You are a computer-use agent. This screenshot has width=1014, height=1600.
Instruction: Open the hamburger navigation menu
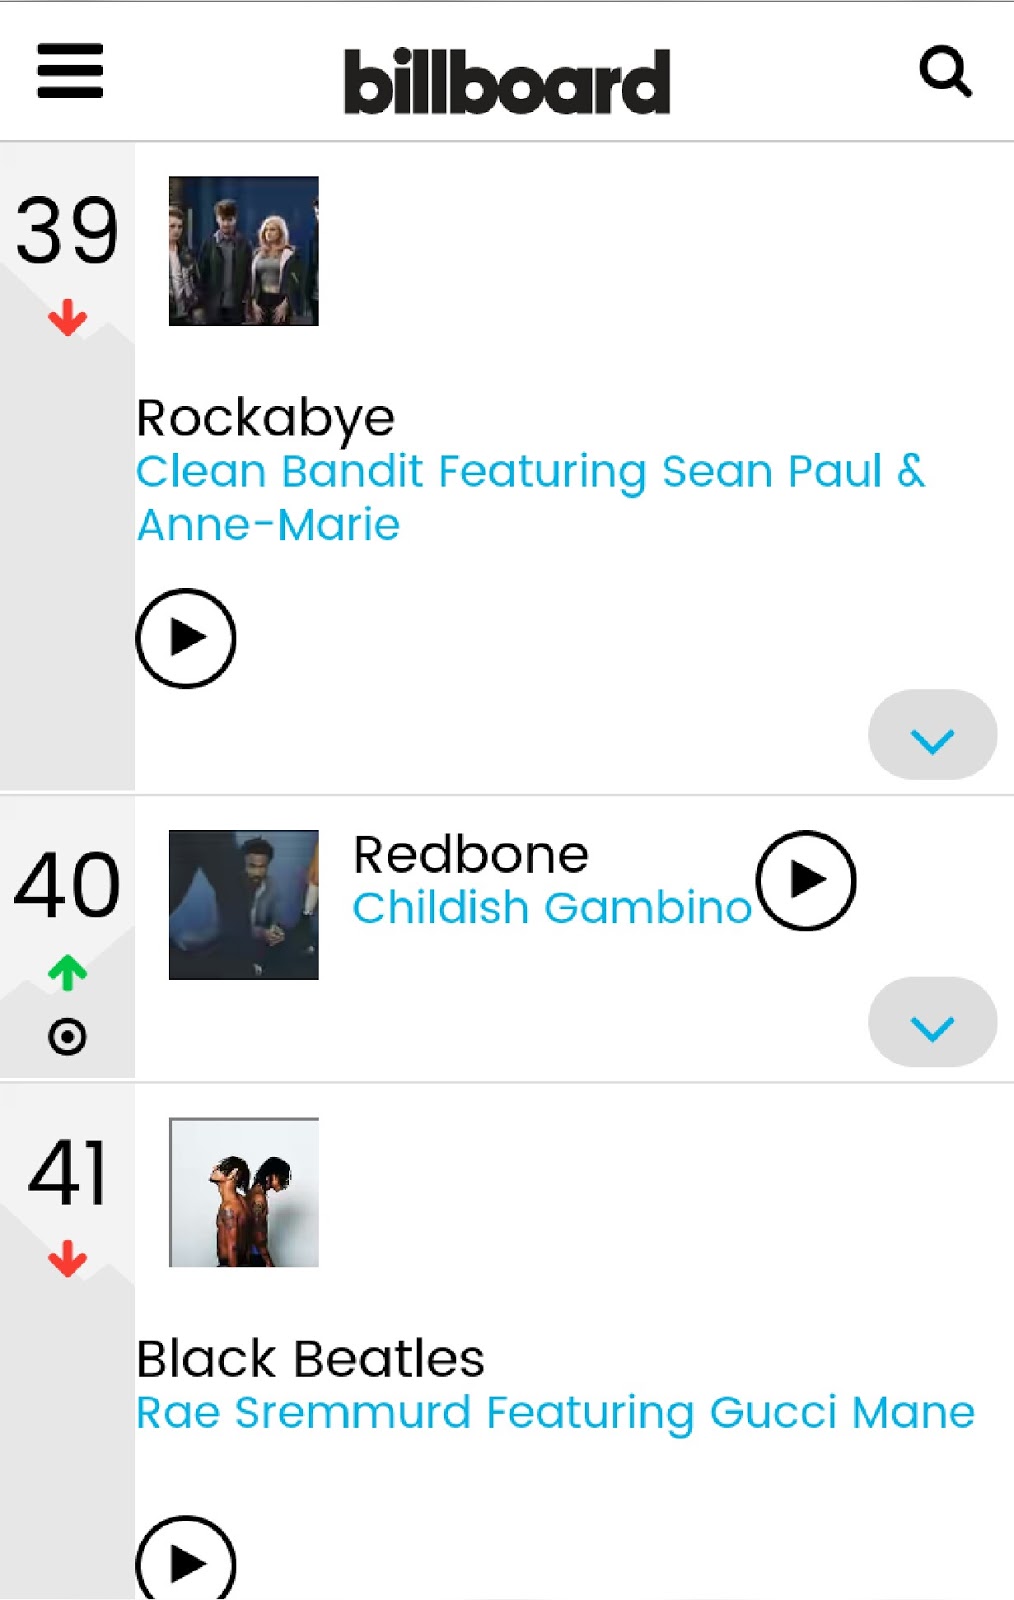pyautogui.click(x=69, y=72)
